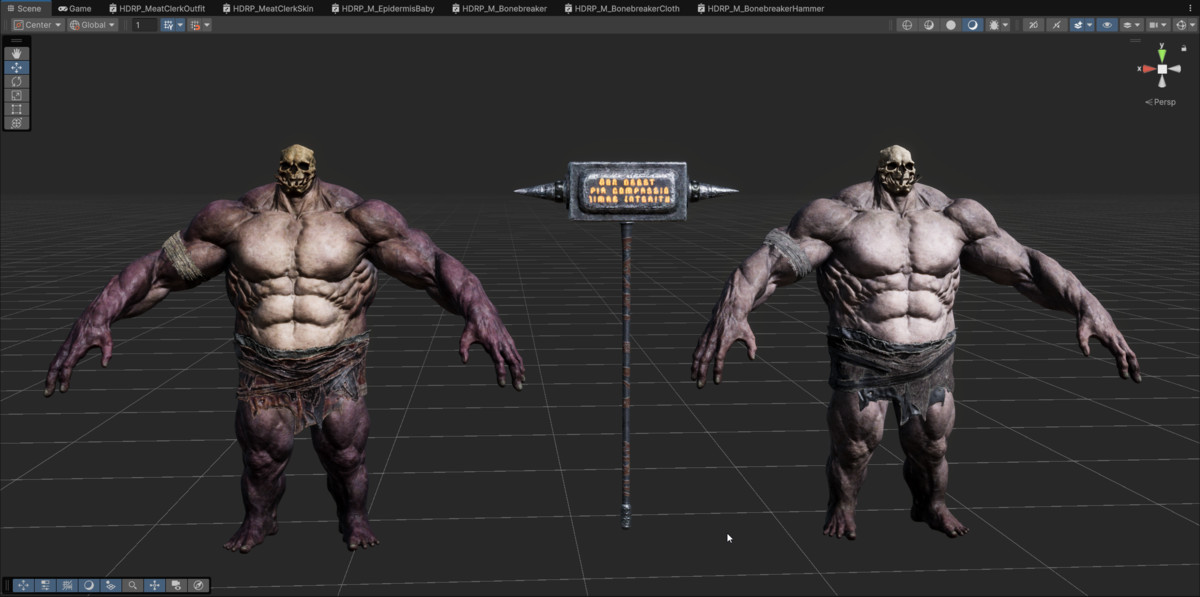Open the HDRP_MeatClerkSkin tab
The image size is (1200, 597).
[x=268, y=8]
